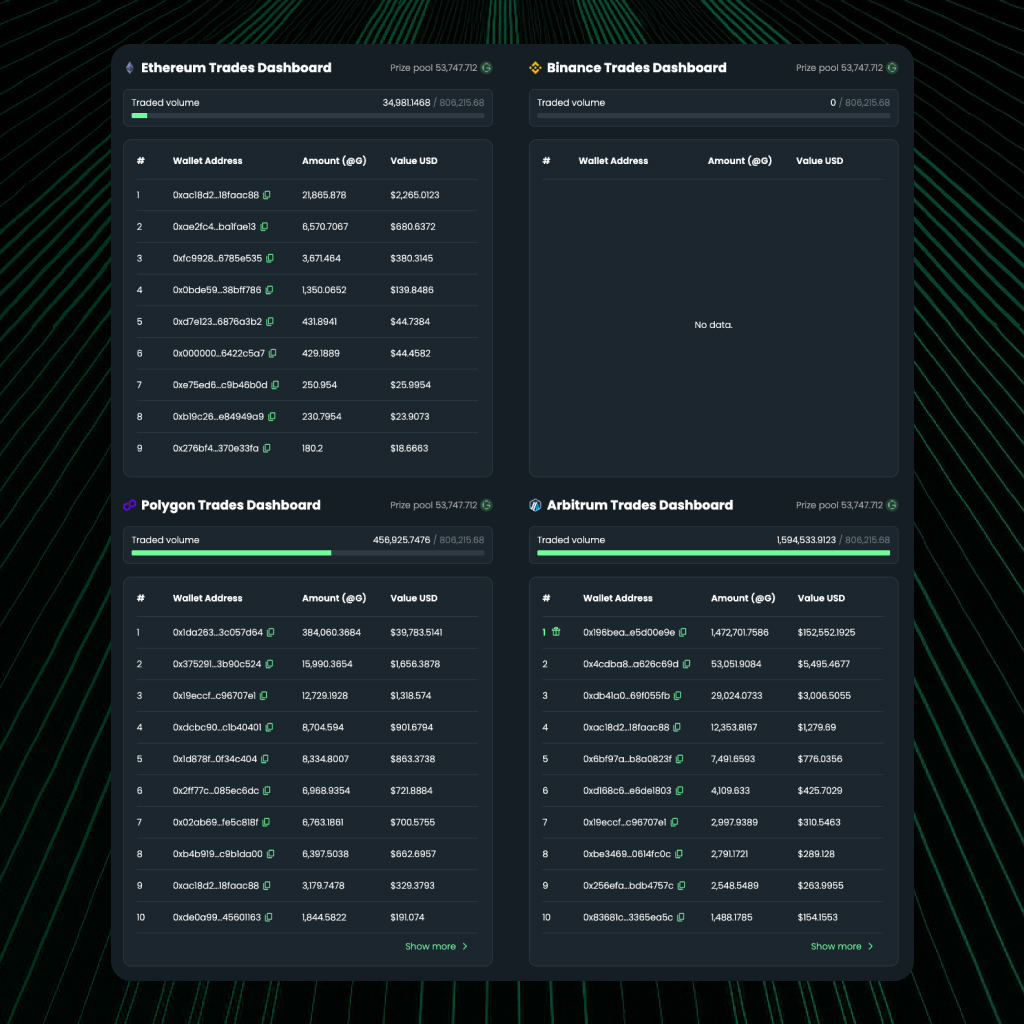Click the prize pool coin icon on Ethereum dashboard
1024x1024 pixels.
pos(486,68)
